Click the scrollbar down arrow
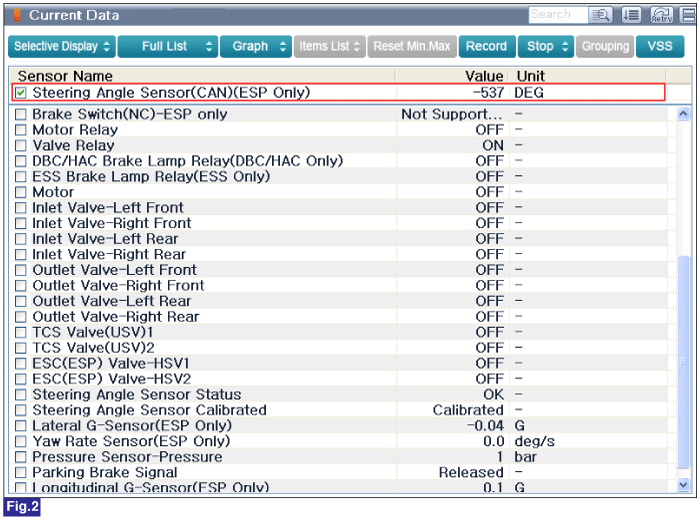 point(683,484)
